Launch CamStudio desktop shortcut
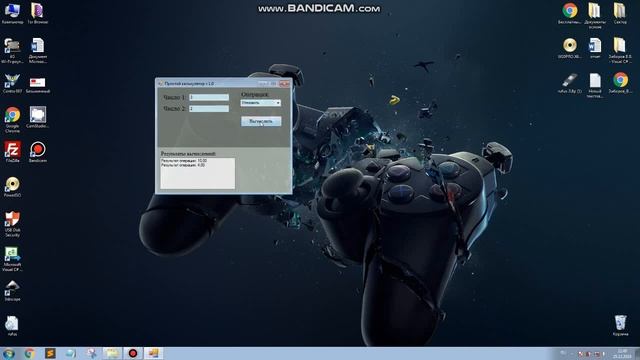Image resolution: width=640 pixels, height=360 pixels. 38,118
